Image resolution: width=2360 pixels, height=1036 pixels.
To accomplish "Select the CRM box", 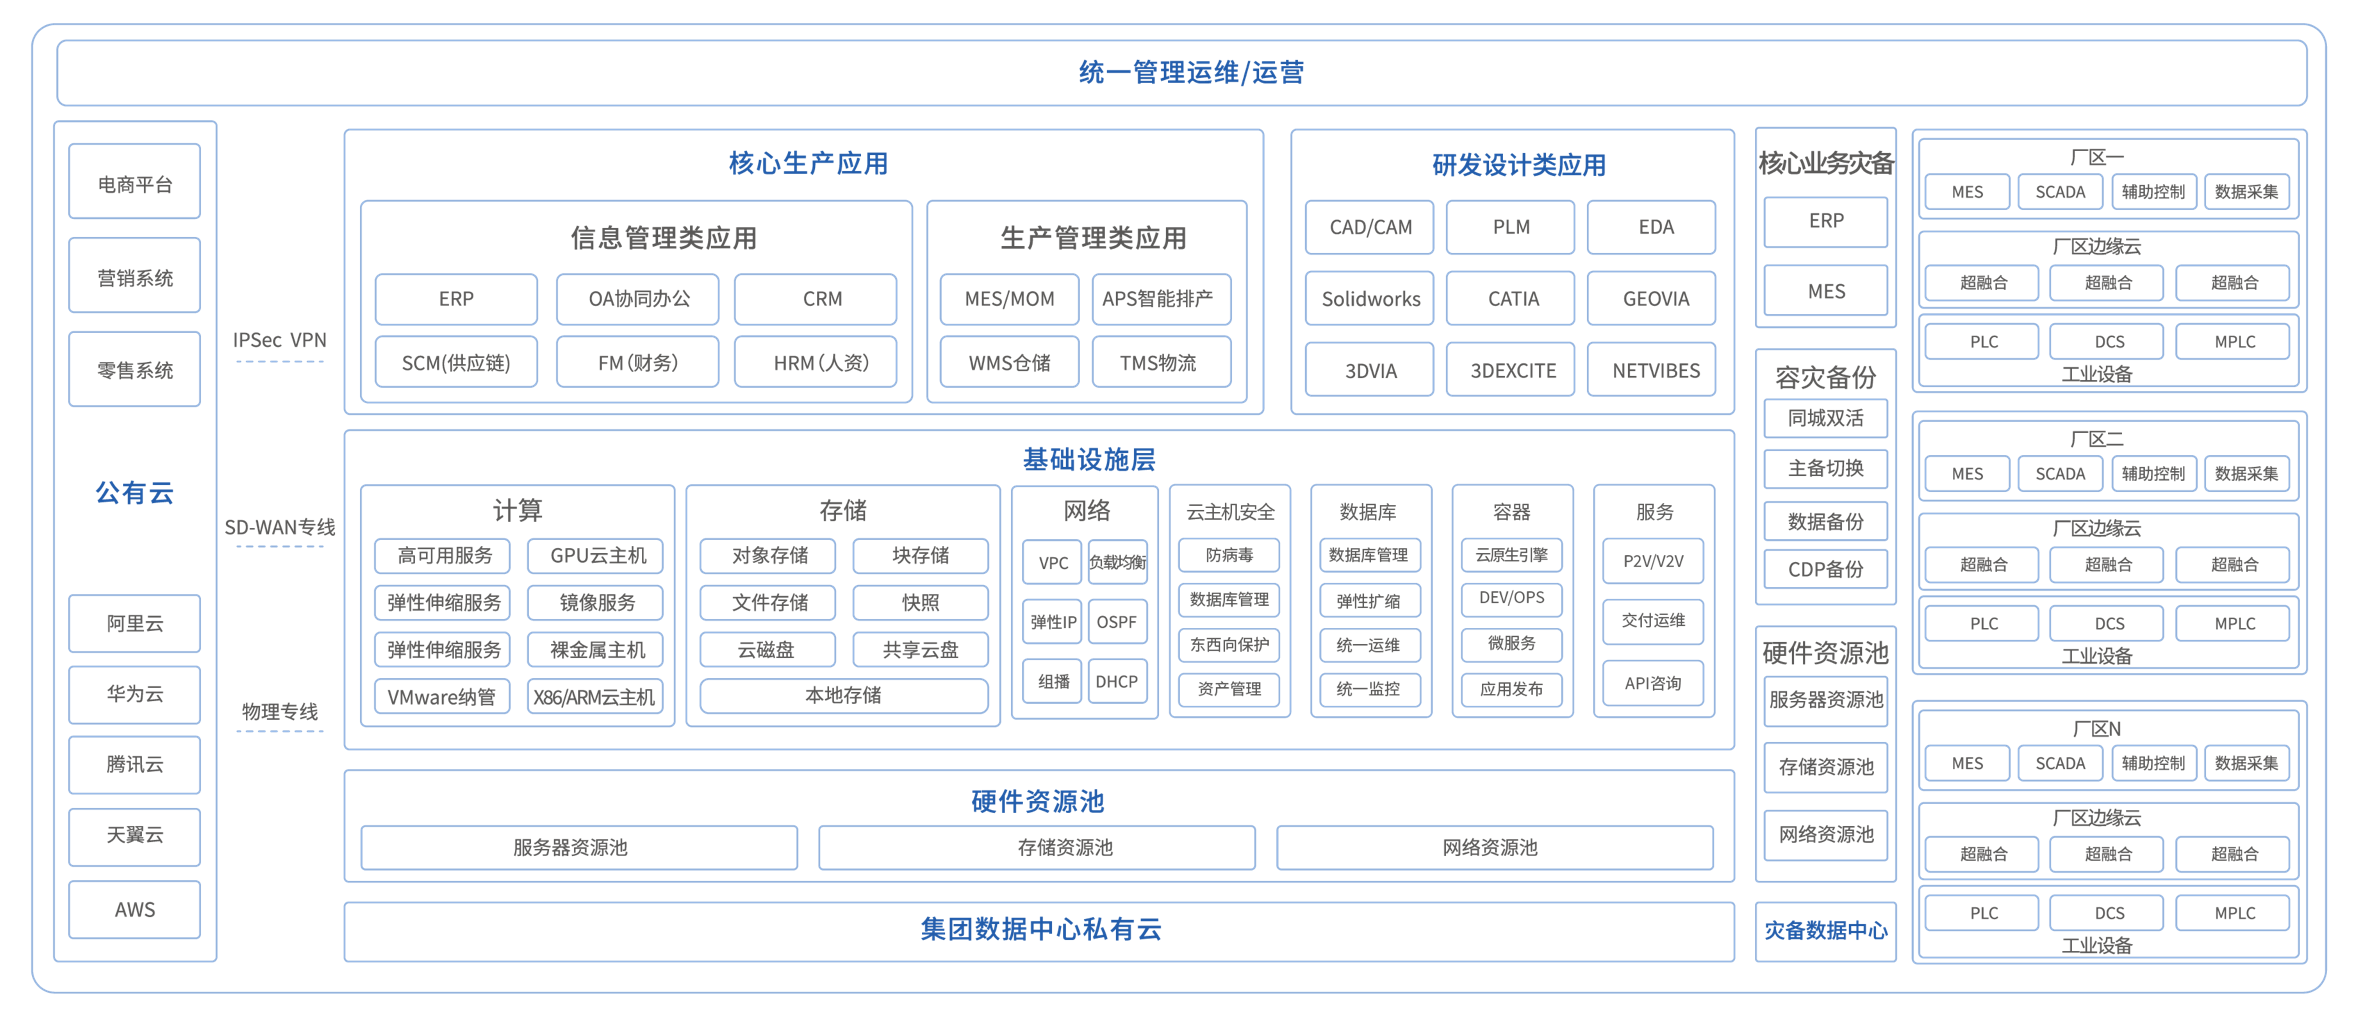I will coord(815,299).
